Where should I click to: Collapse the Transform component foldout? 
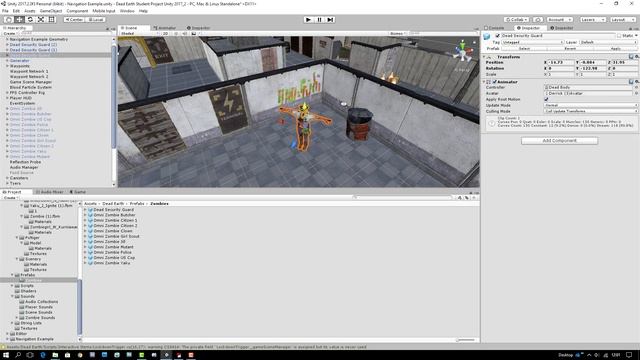pos(484,57)
